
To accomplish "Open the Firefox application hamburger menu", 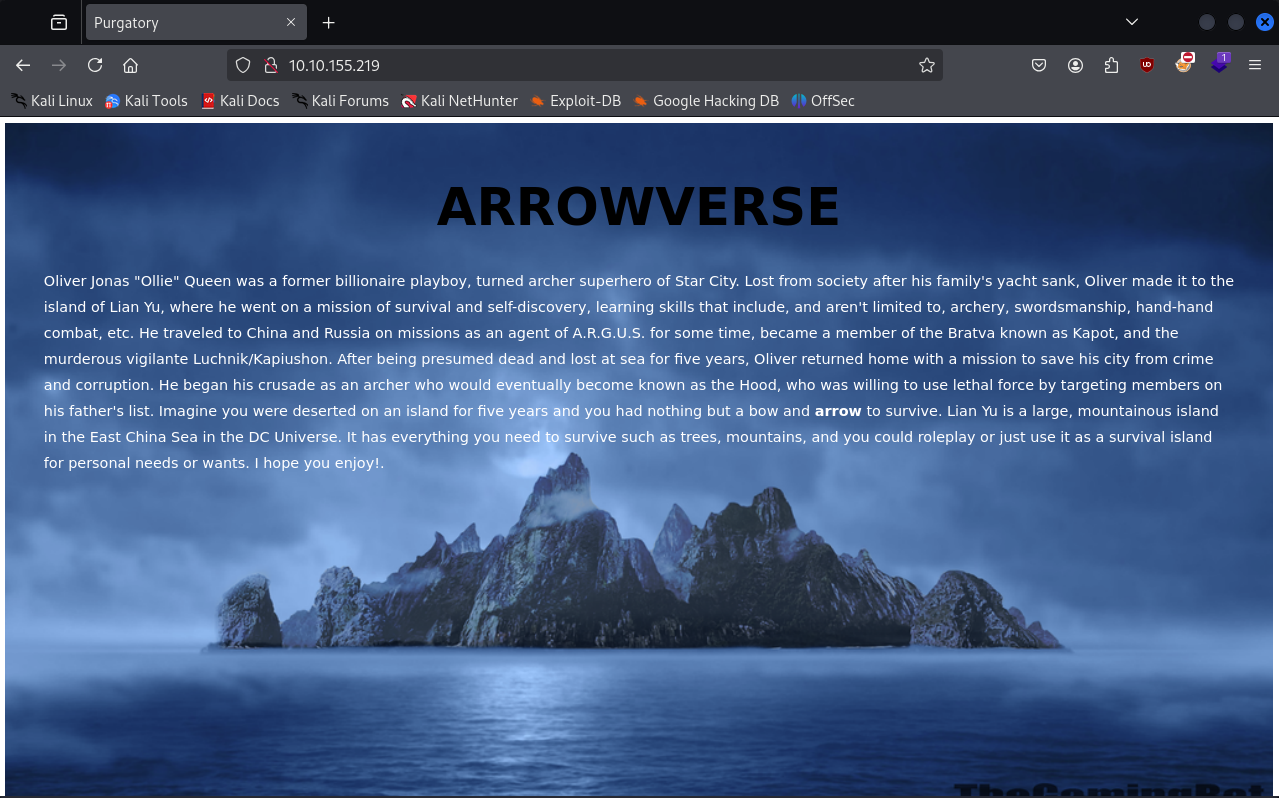I will point(1255,65).
